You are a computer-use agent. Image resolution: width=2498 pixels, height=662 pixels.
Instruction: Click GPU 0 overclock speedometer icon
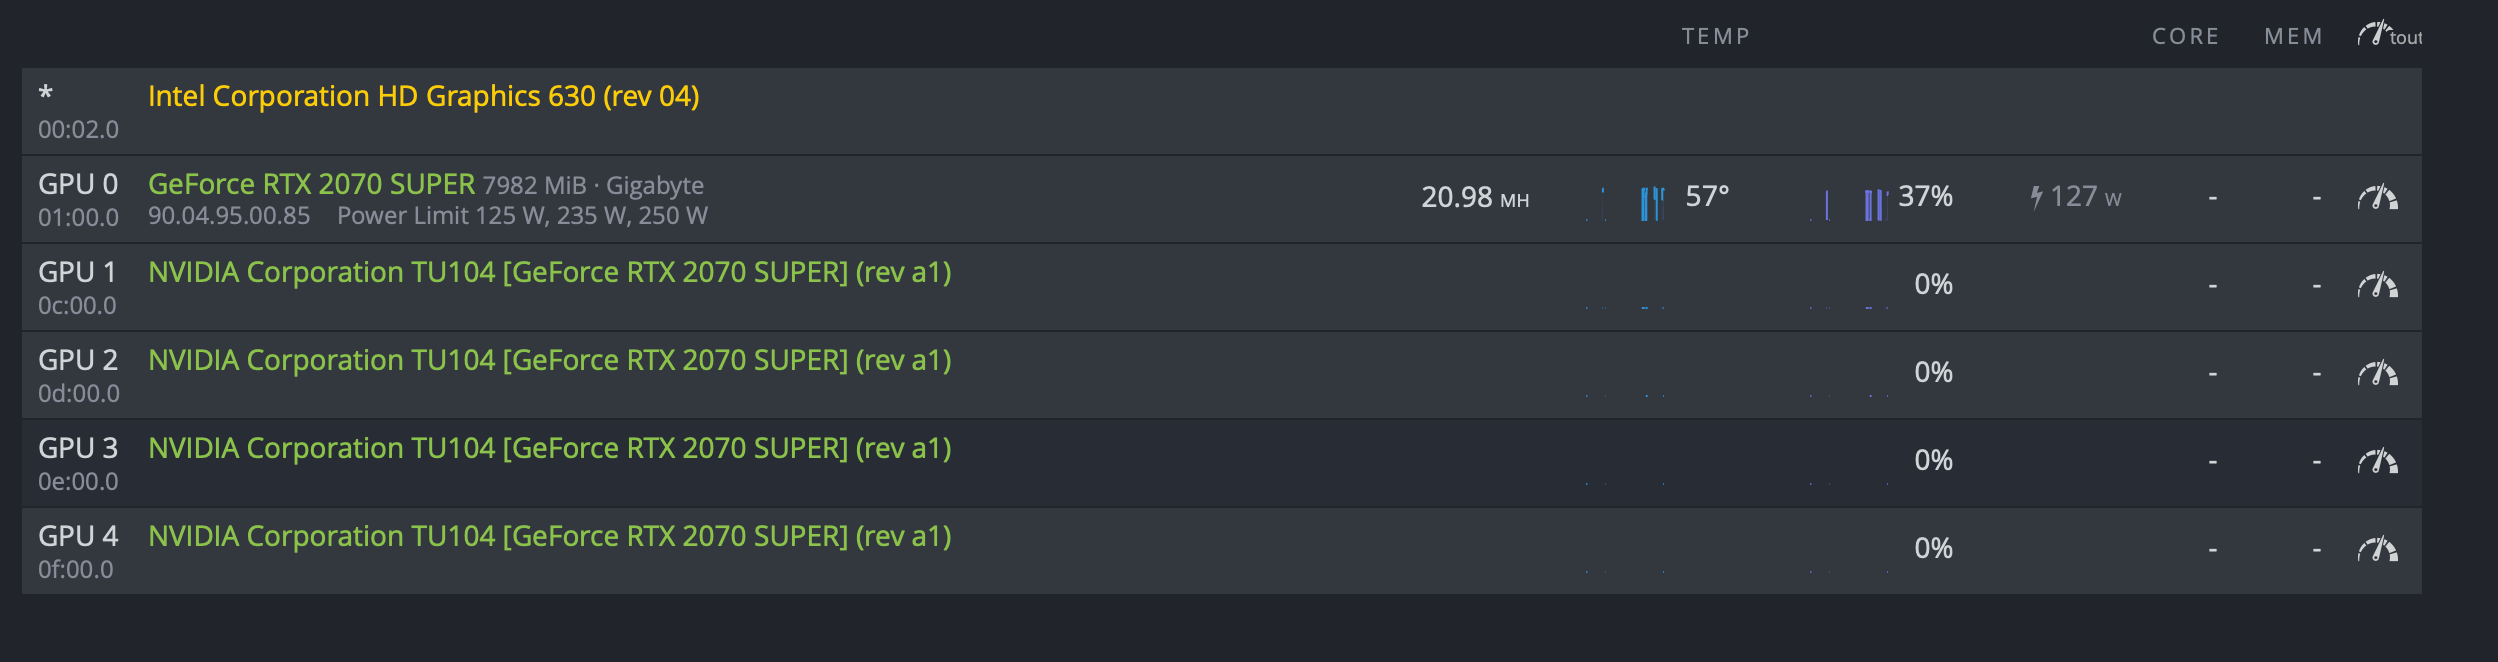pos(2377,198)
